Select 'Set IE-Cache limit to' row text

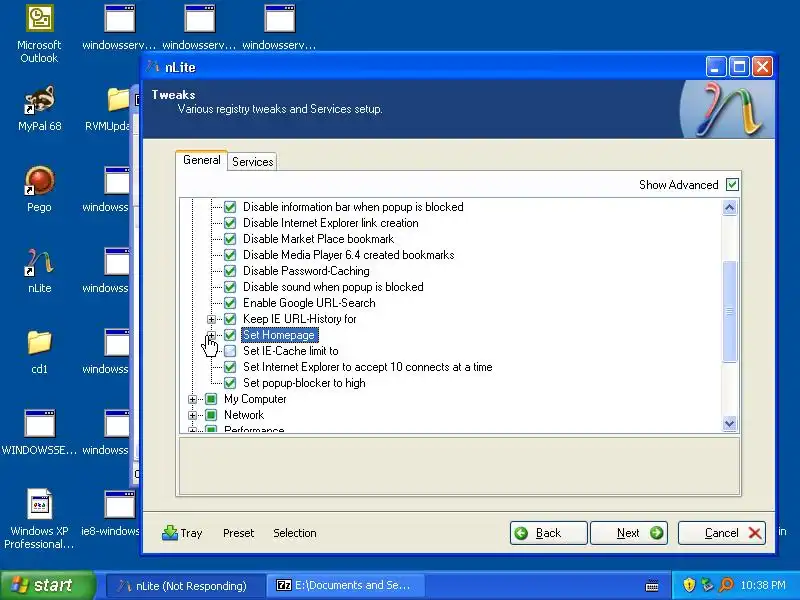coord(291,351)
